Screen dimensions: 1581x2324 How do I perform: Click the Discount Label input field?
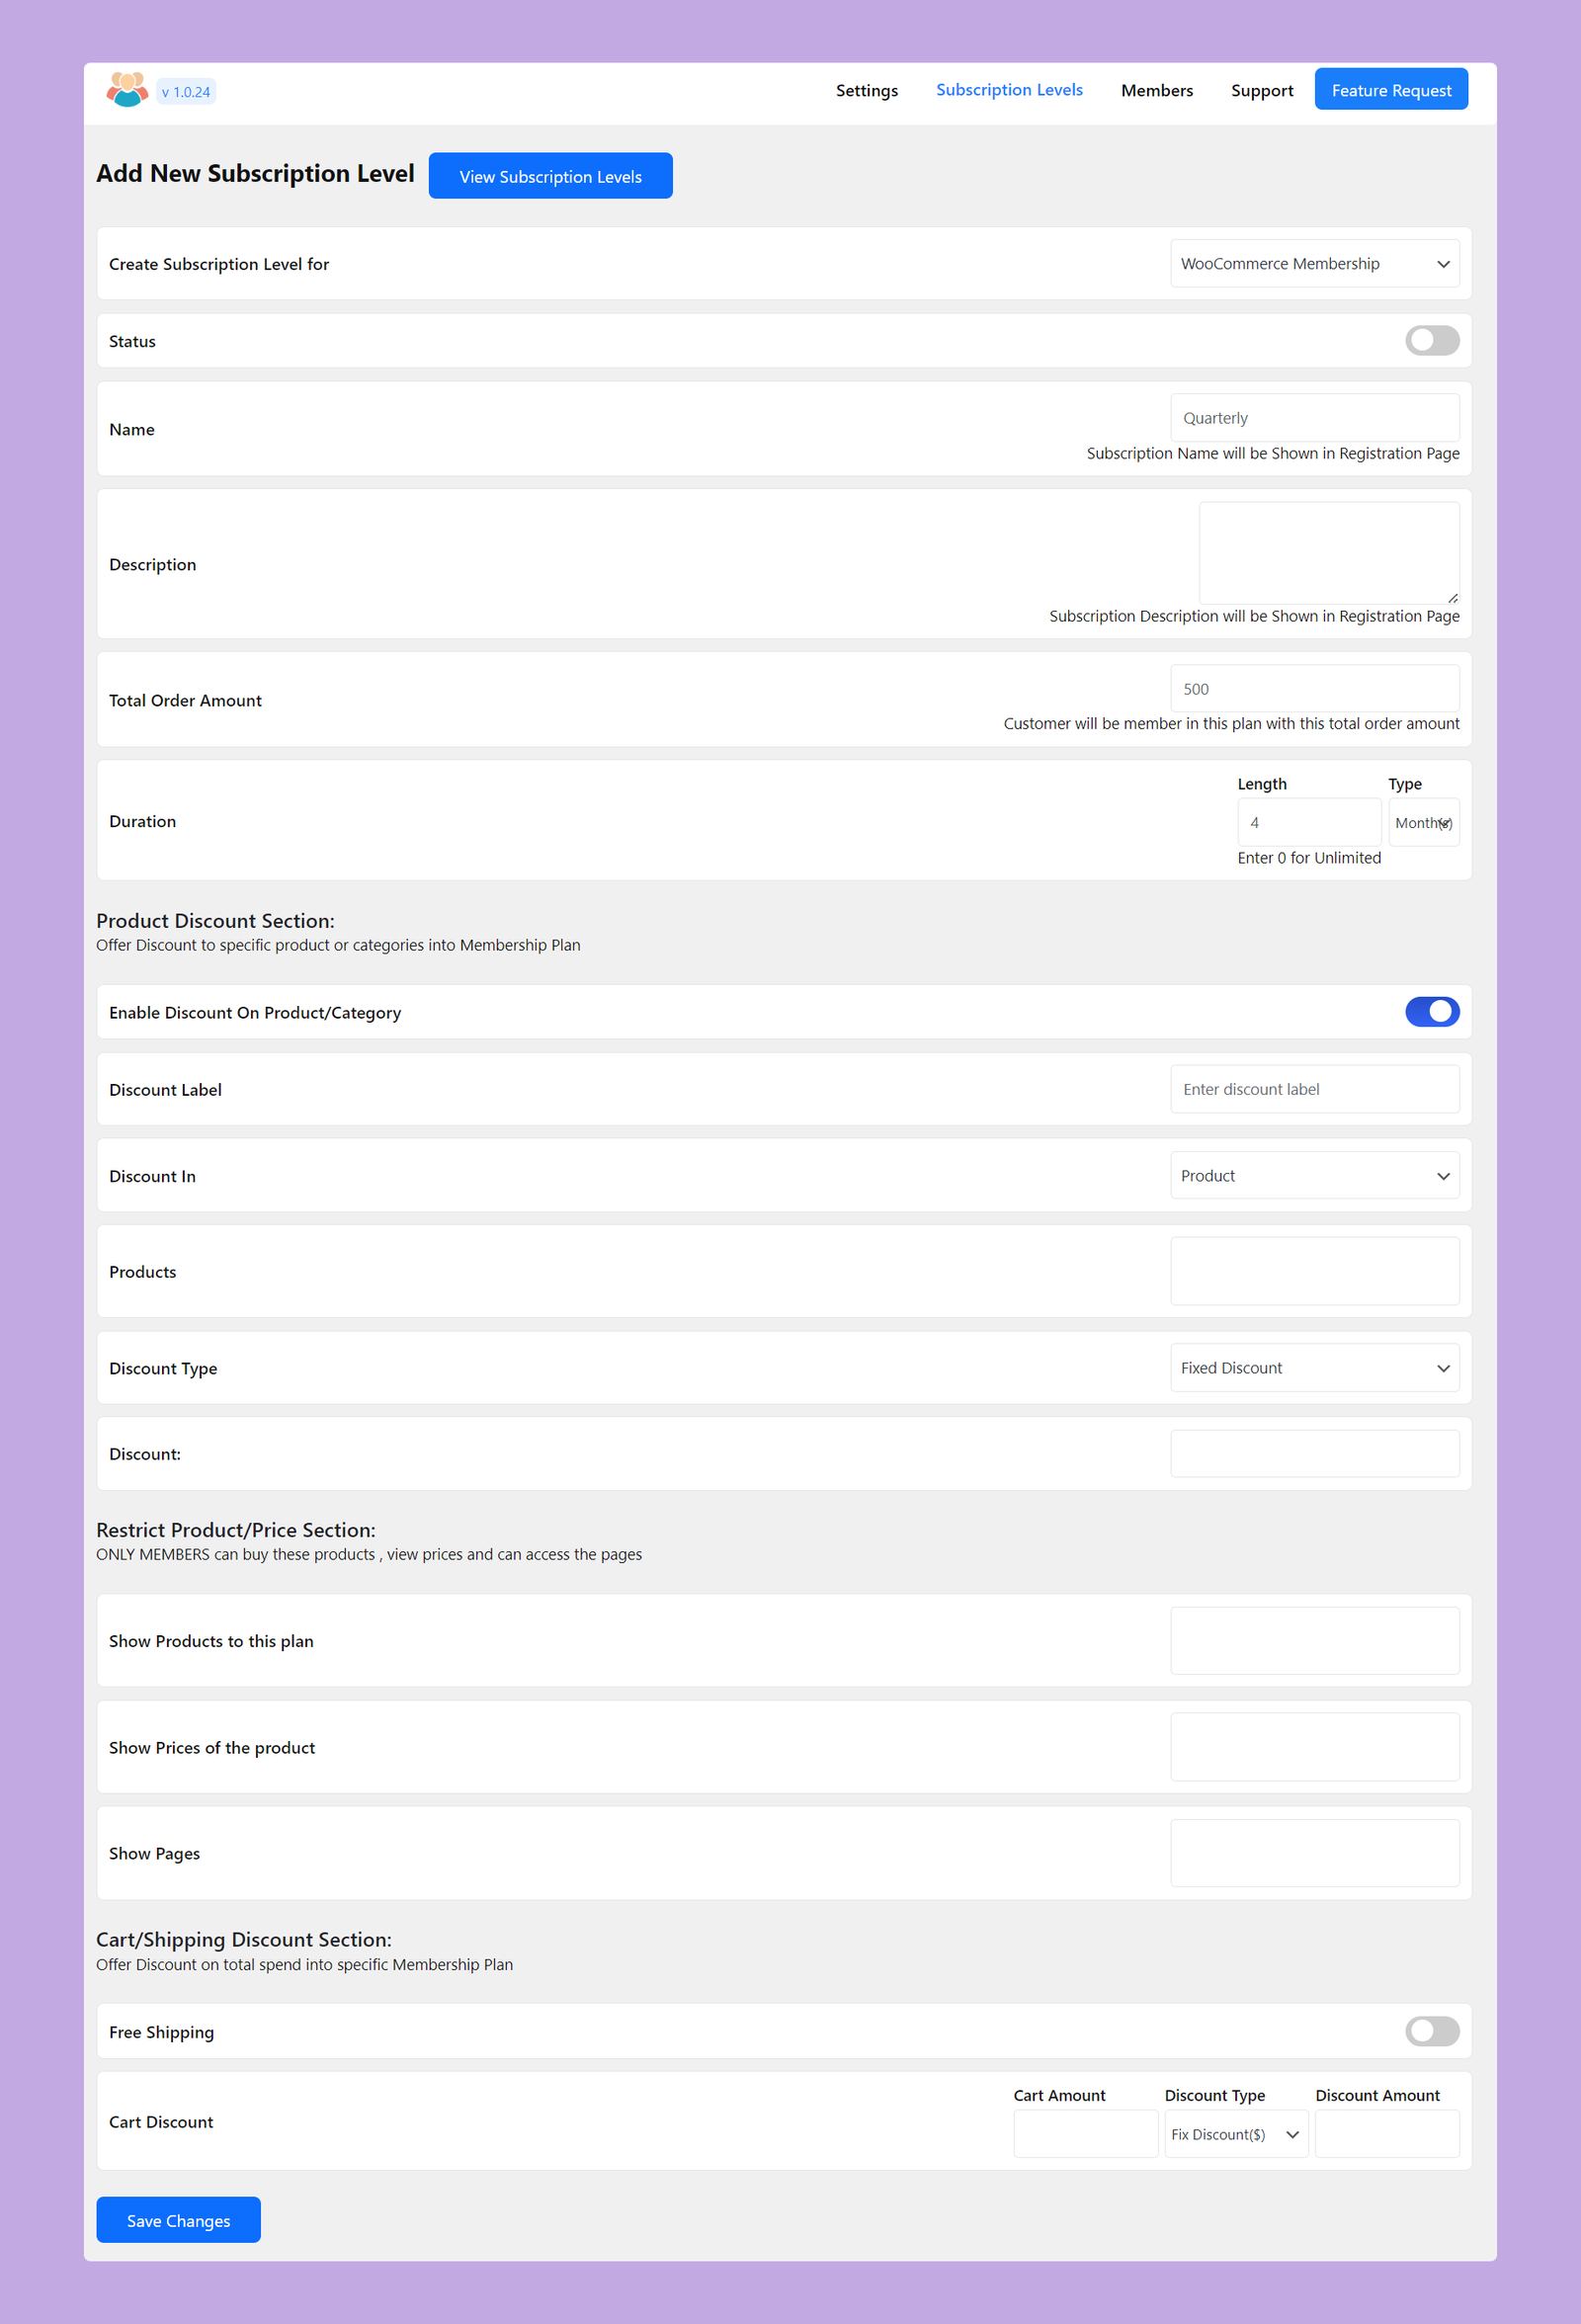coord(1315,1089)
